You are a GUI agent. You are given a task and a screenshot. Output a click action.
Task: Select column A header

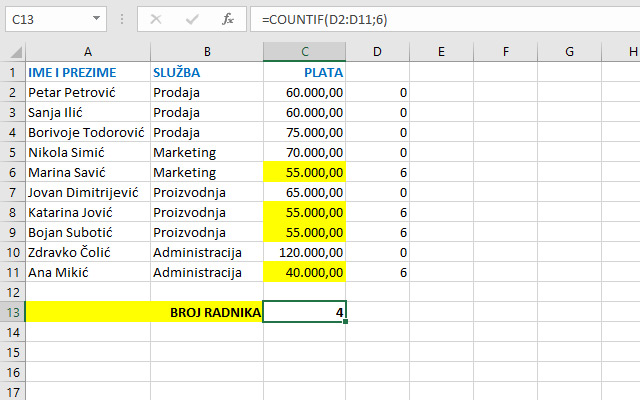pos(87,51)
